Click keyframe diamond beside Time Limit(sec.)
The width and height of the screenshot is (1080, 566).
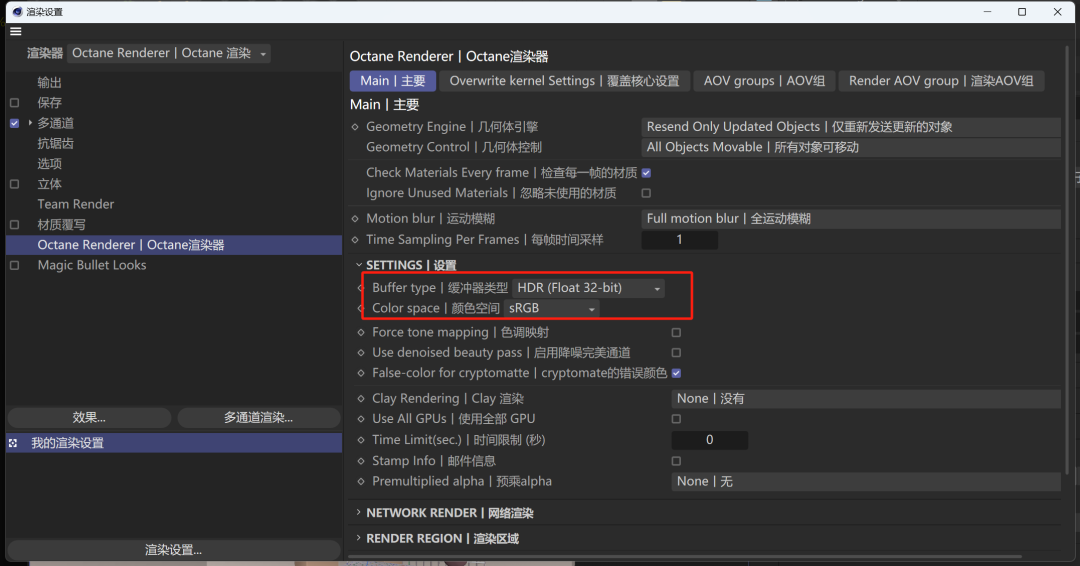(361, 439)
